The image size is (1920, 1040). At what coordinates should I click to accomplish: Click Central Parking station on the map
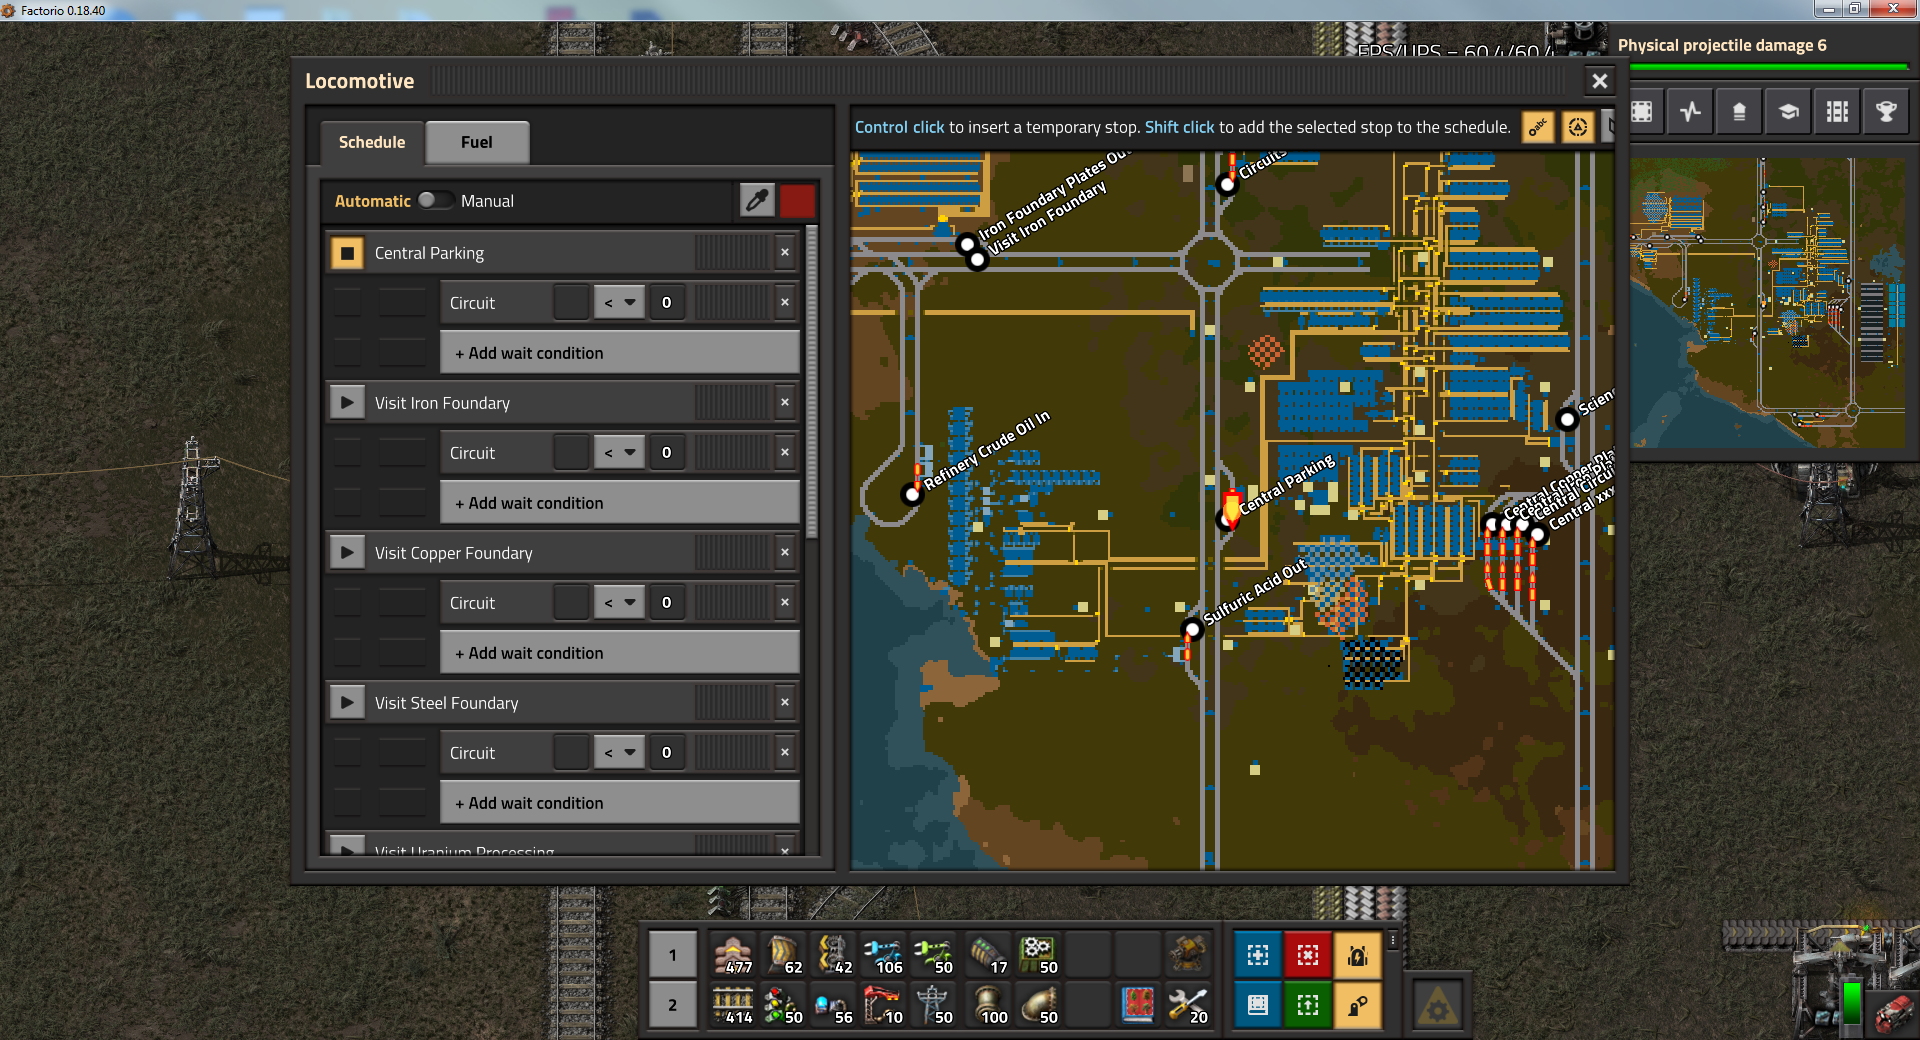(x=1224, y=519)
